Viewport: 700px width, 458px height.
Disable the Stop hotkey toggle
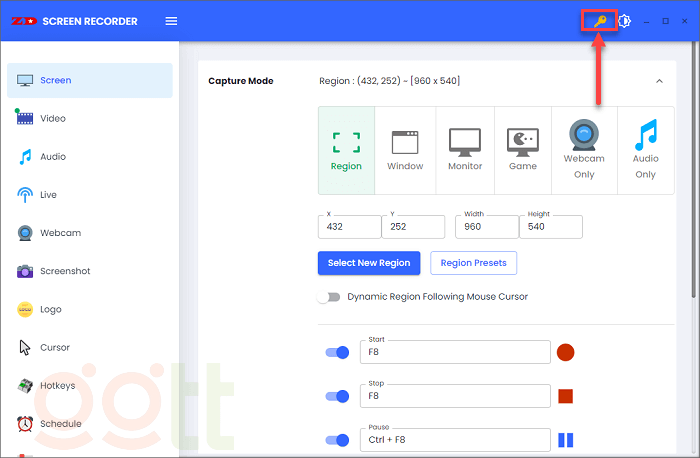pos(338,396)
